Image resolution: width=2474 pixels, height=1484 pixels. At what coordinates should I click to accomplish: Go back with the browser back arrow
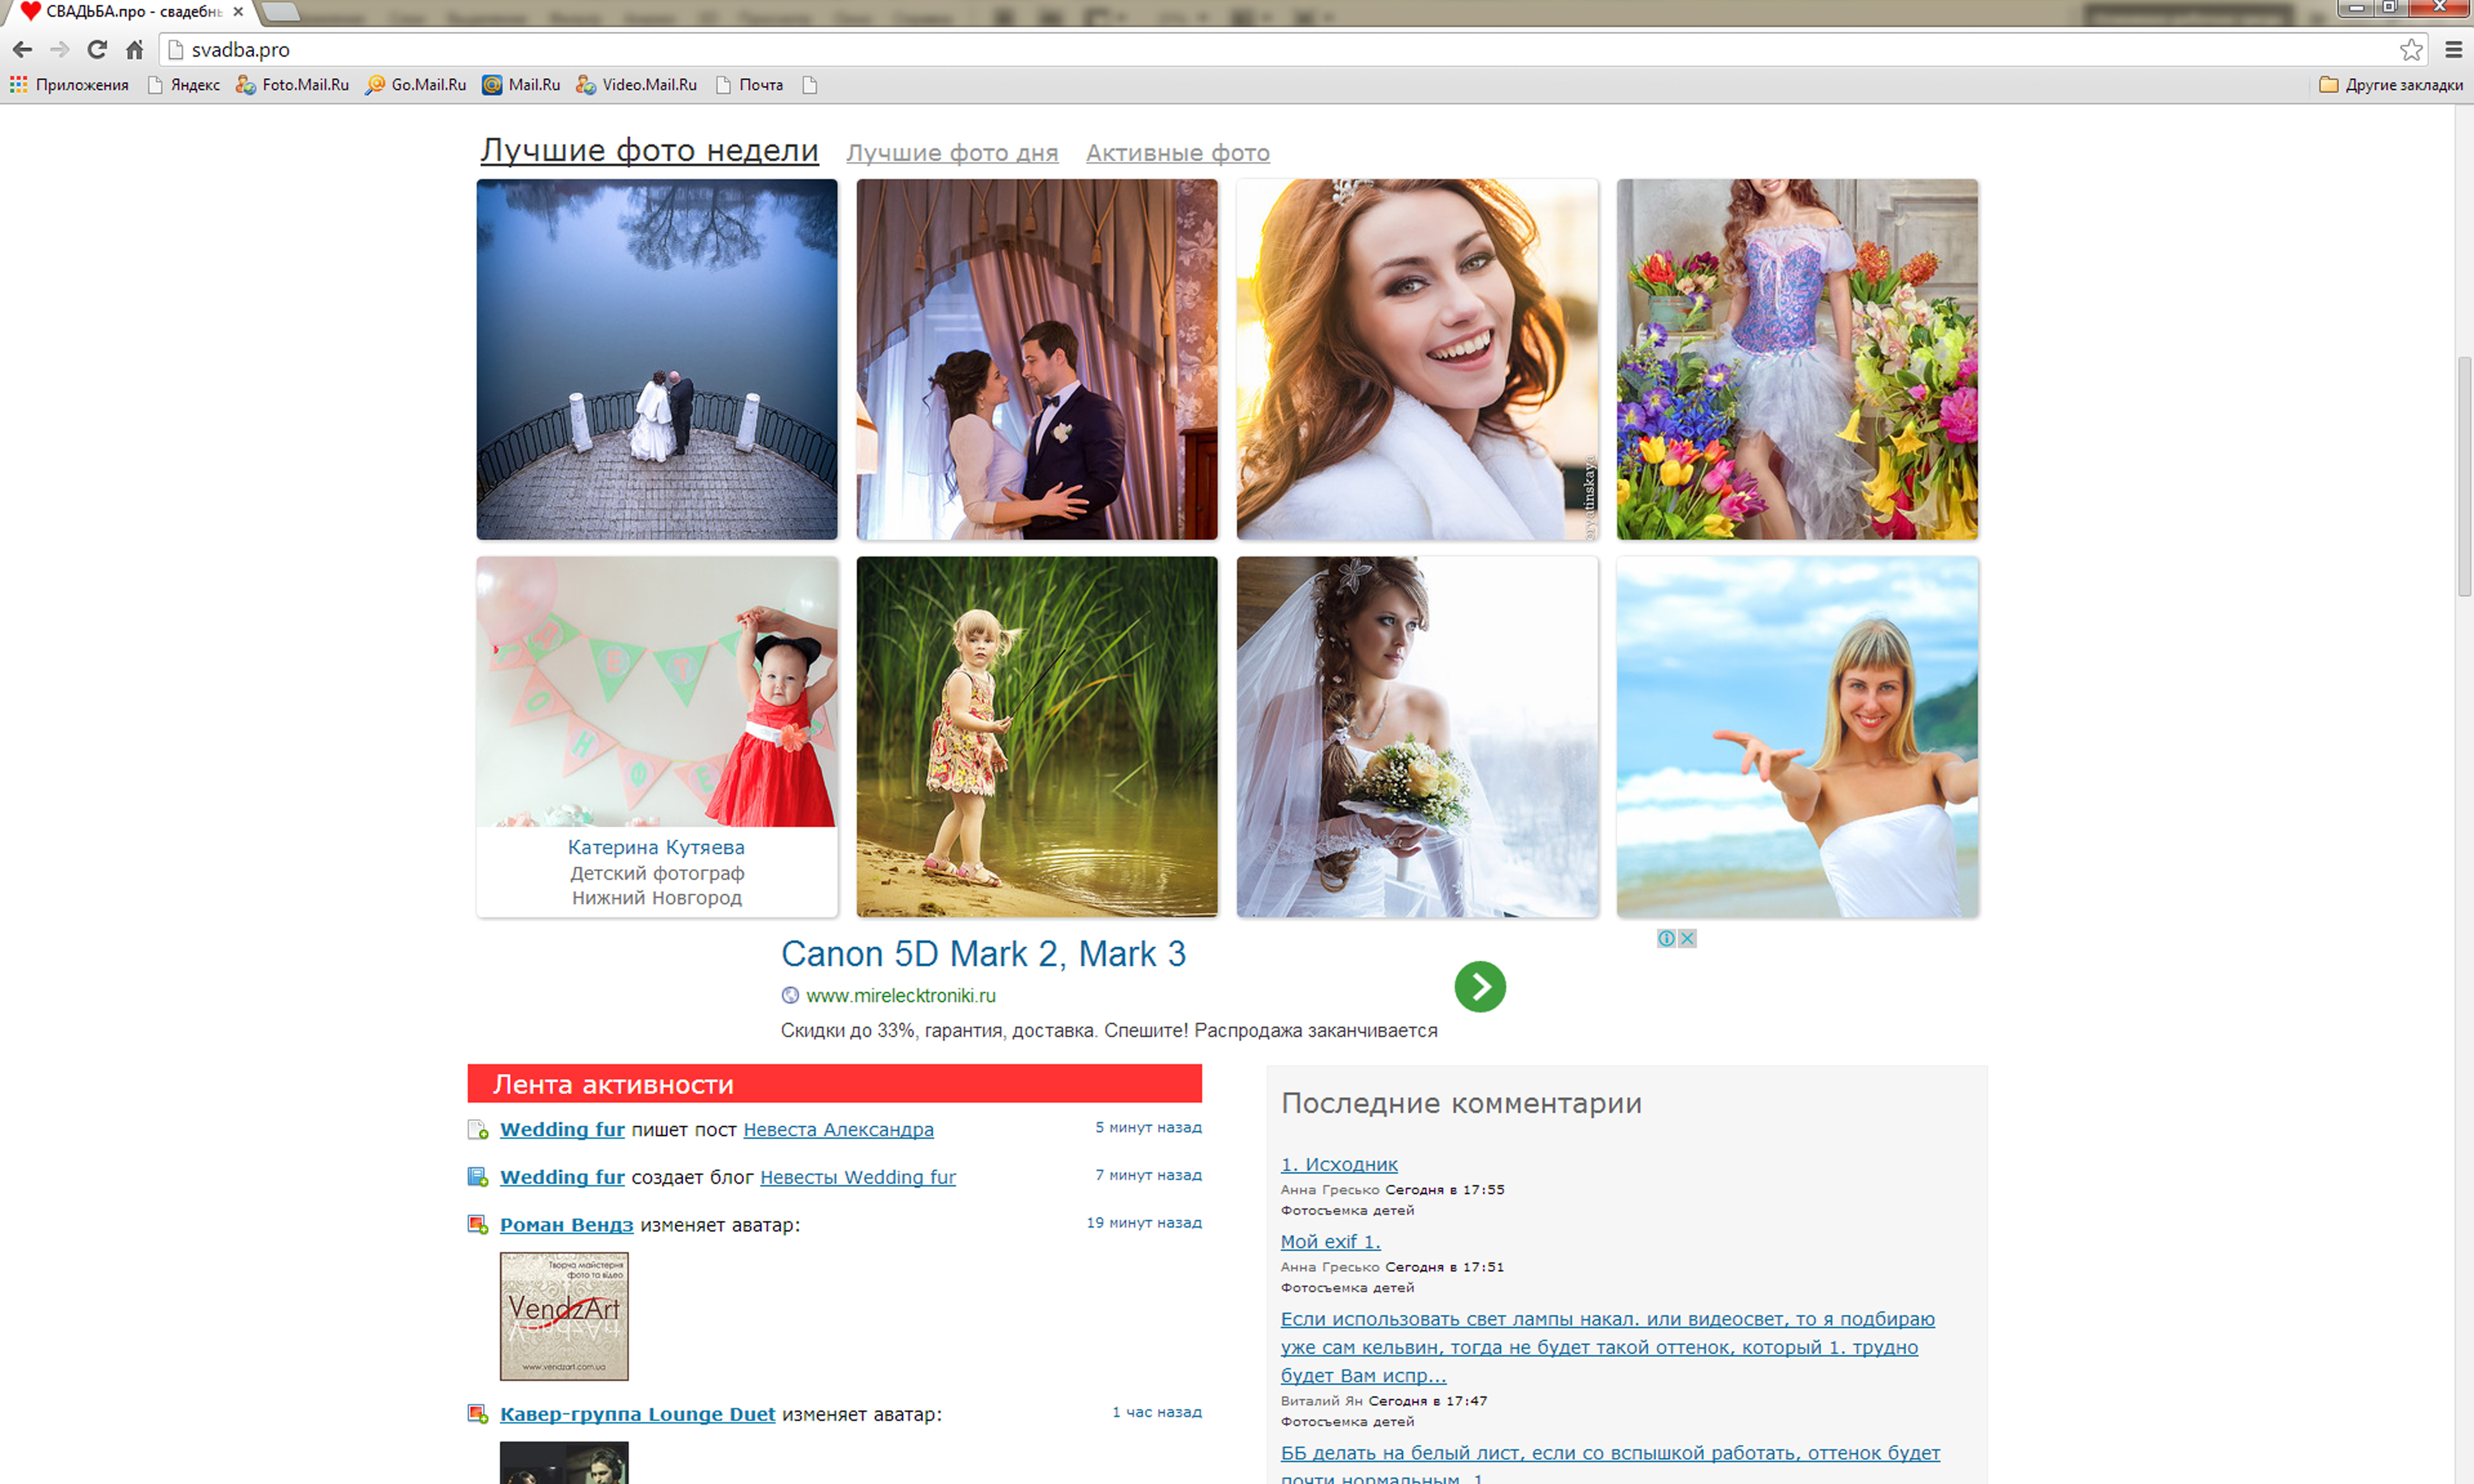click(22, 49)
